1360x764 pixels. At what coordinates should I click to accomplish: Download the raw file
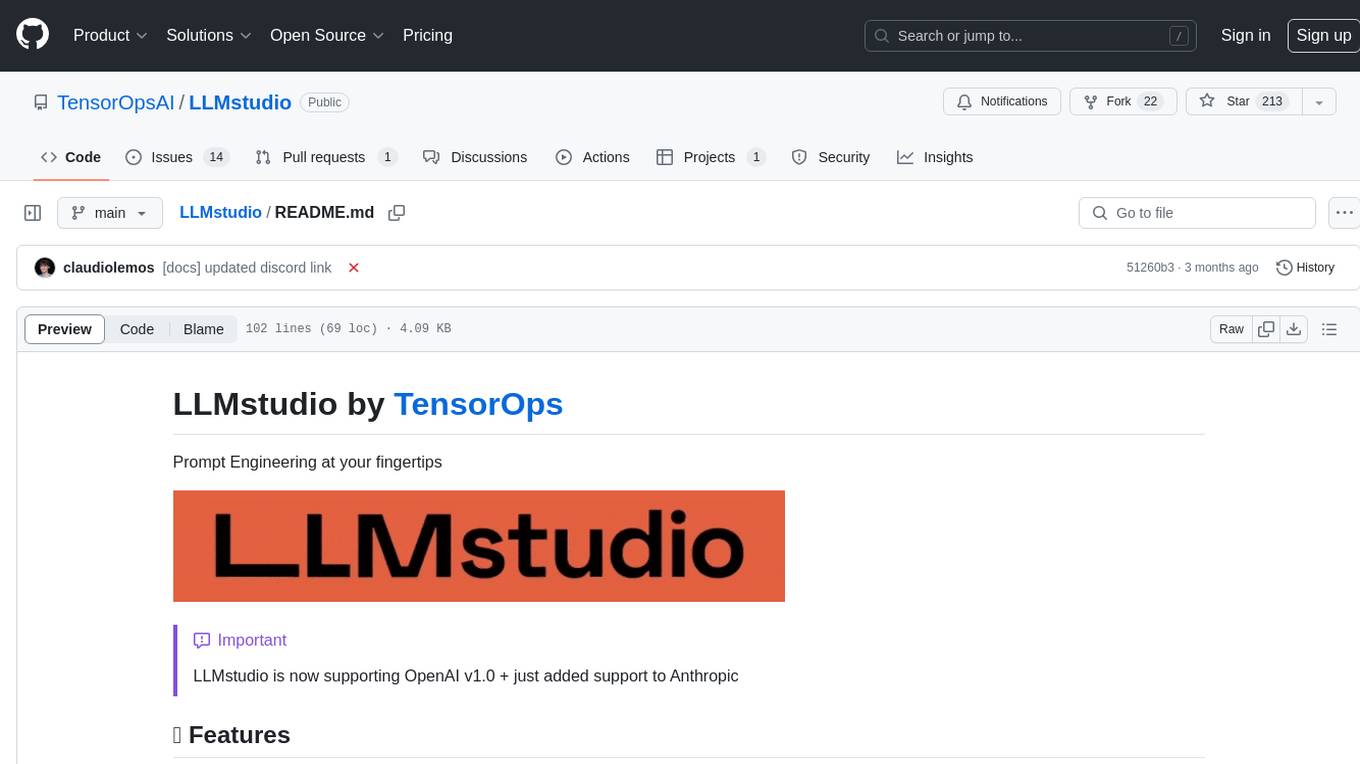click(x=1294, y=329)
